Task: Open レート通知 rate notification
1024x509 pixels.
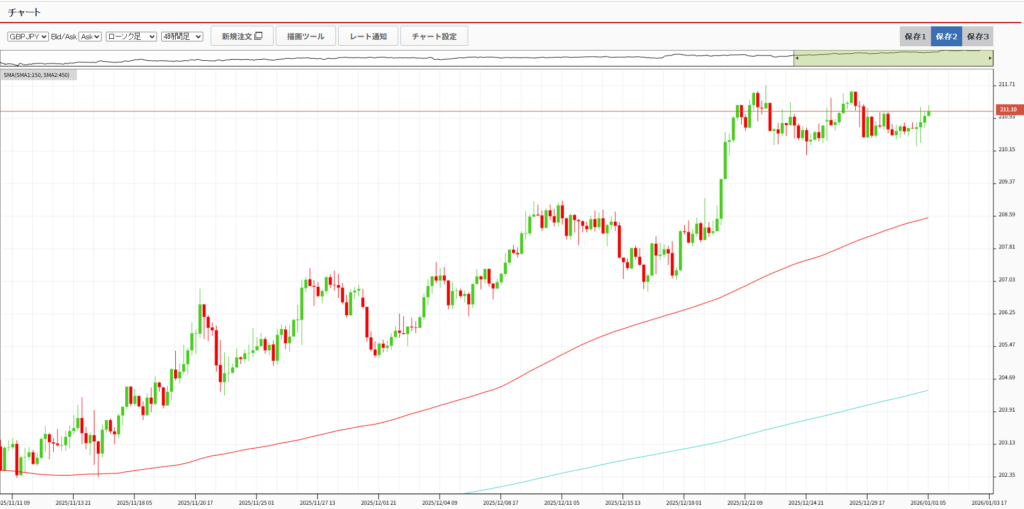Action: pos(368,36)
